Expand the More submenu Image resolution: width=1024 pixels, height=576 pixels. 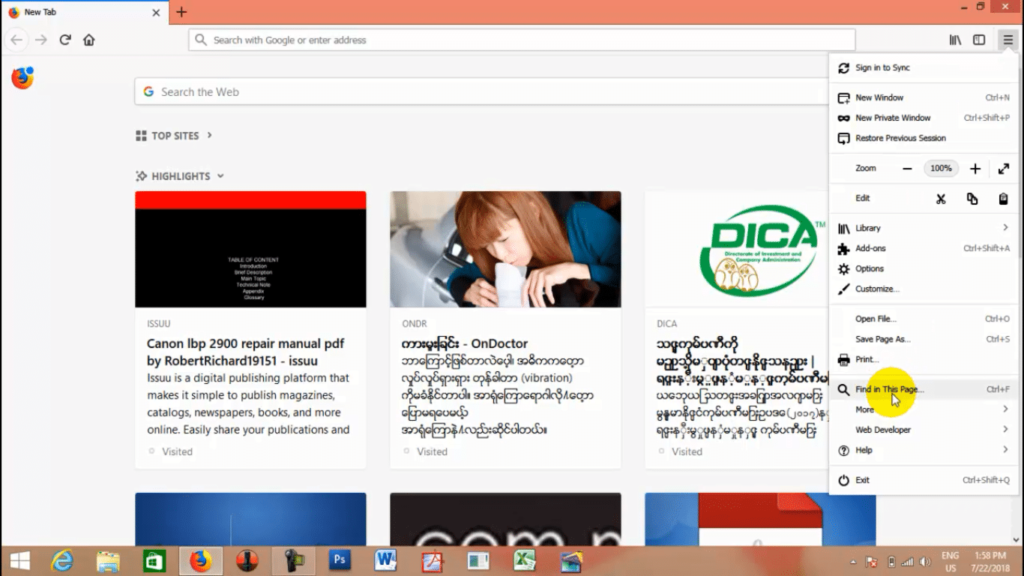[923, 409]
